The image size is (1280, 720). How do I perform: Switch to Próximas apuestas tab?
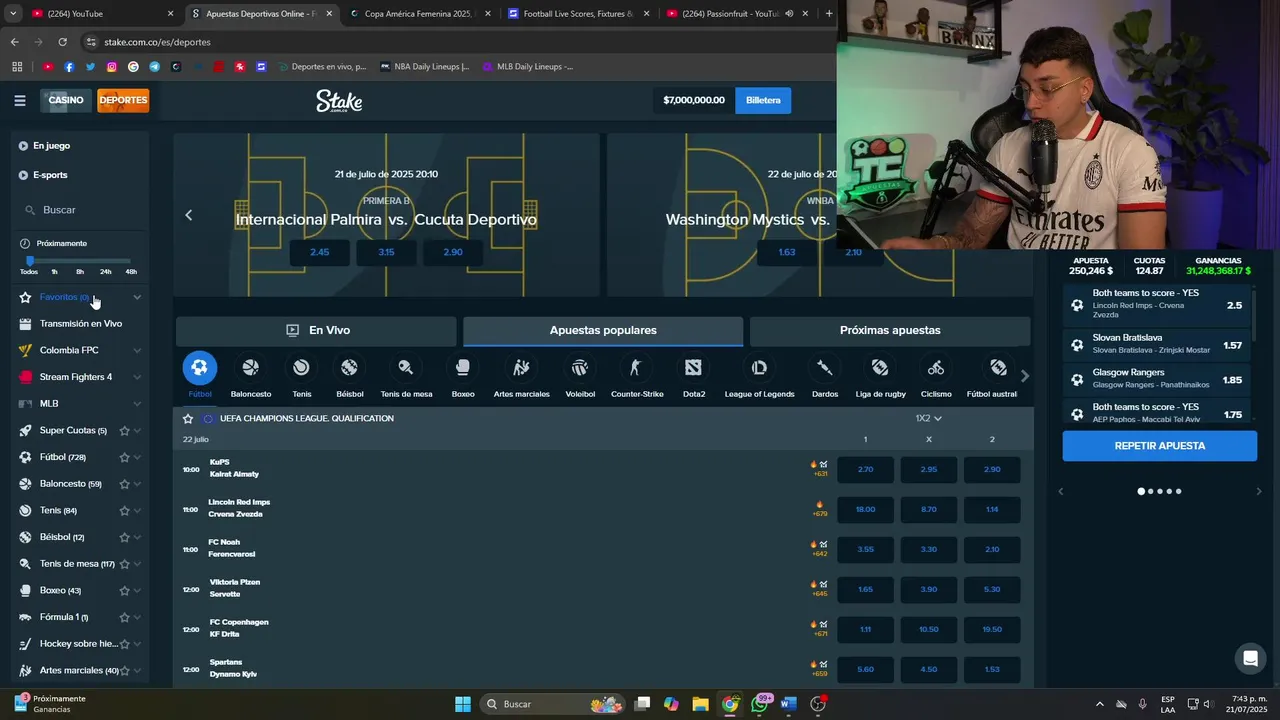[x=890, y=330]
